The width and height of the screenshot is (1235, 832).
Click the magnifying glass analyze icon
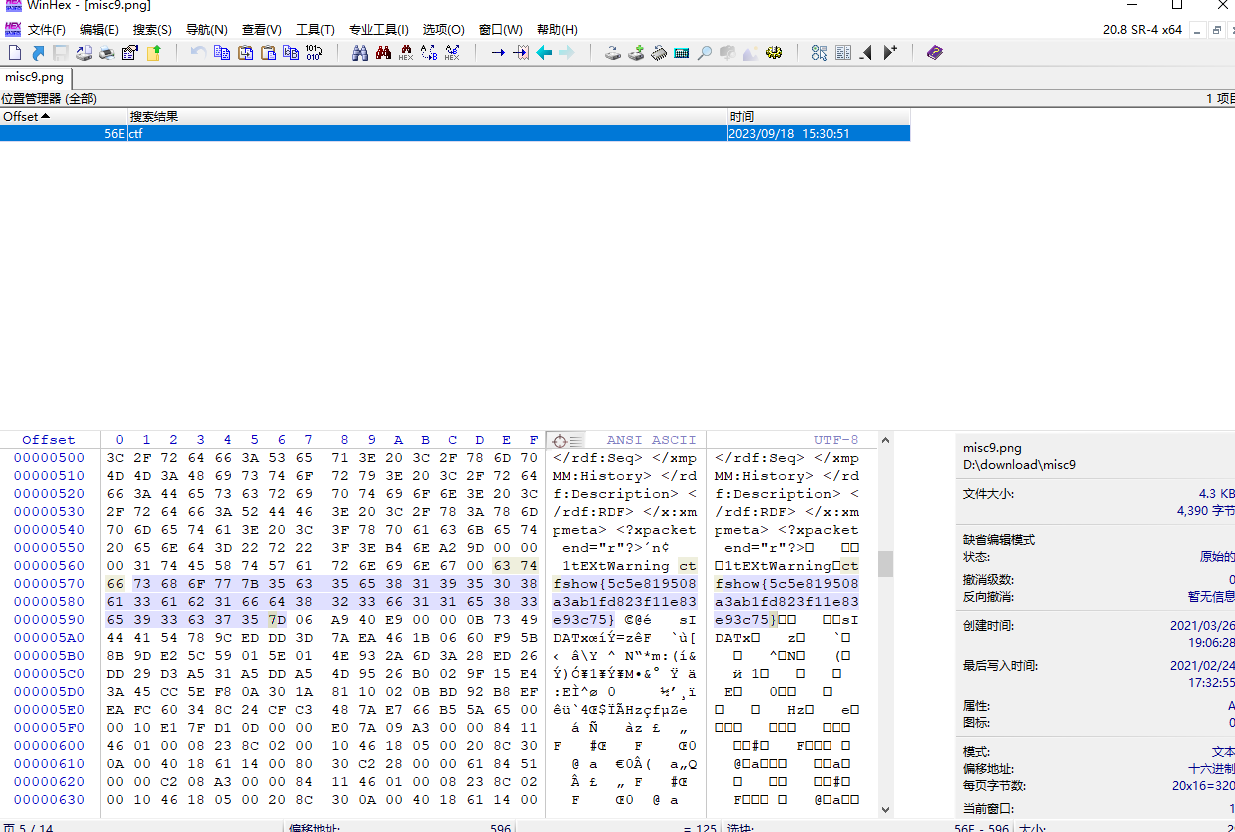coord(705,53)
